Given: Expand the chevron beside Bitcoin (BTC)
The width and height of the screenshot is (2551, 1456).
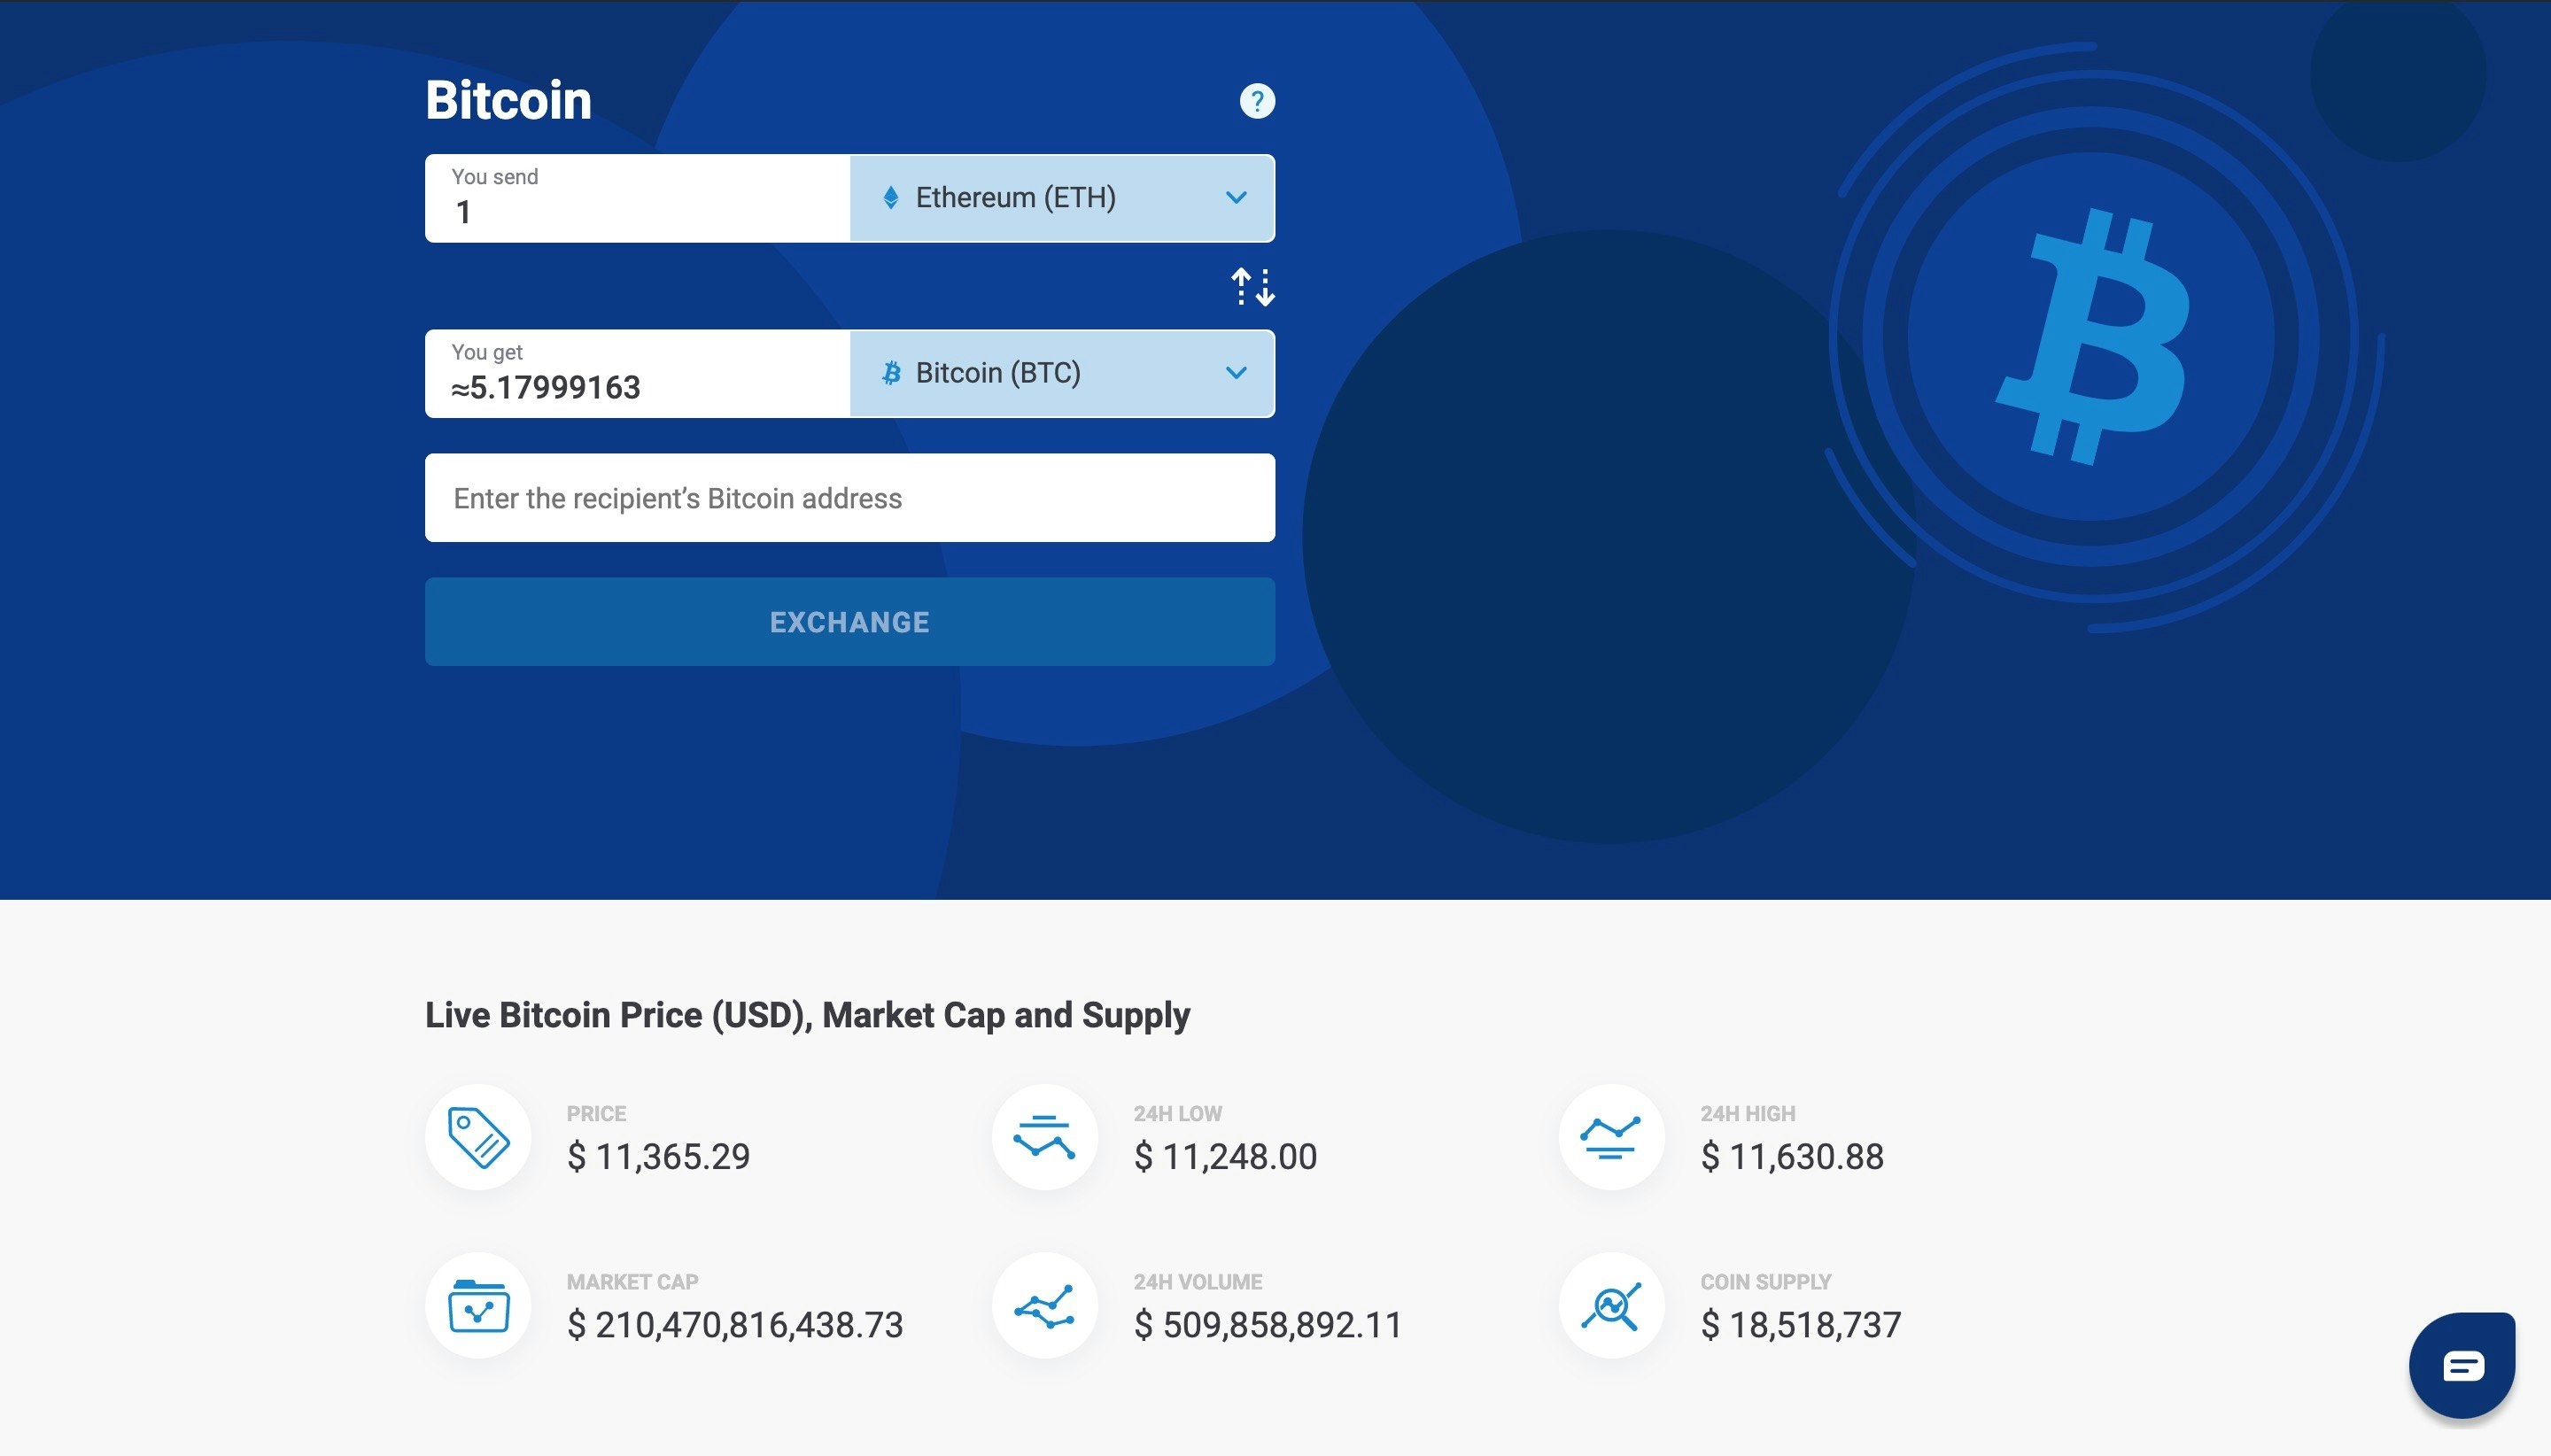Looking at the screenshot, I should 1236,373.
